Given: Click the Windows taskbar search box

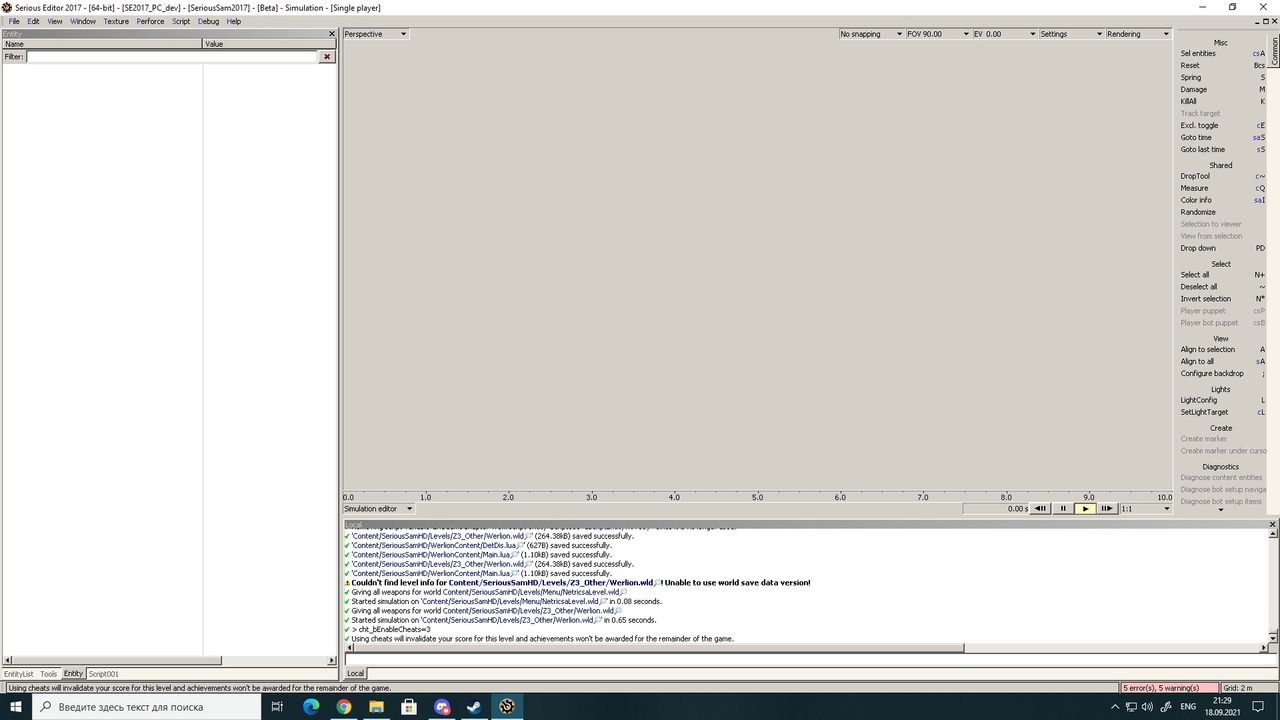Looking at the screenshot, I should coord(148,706).
